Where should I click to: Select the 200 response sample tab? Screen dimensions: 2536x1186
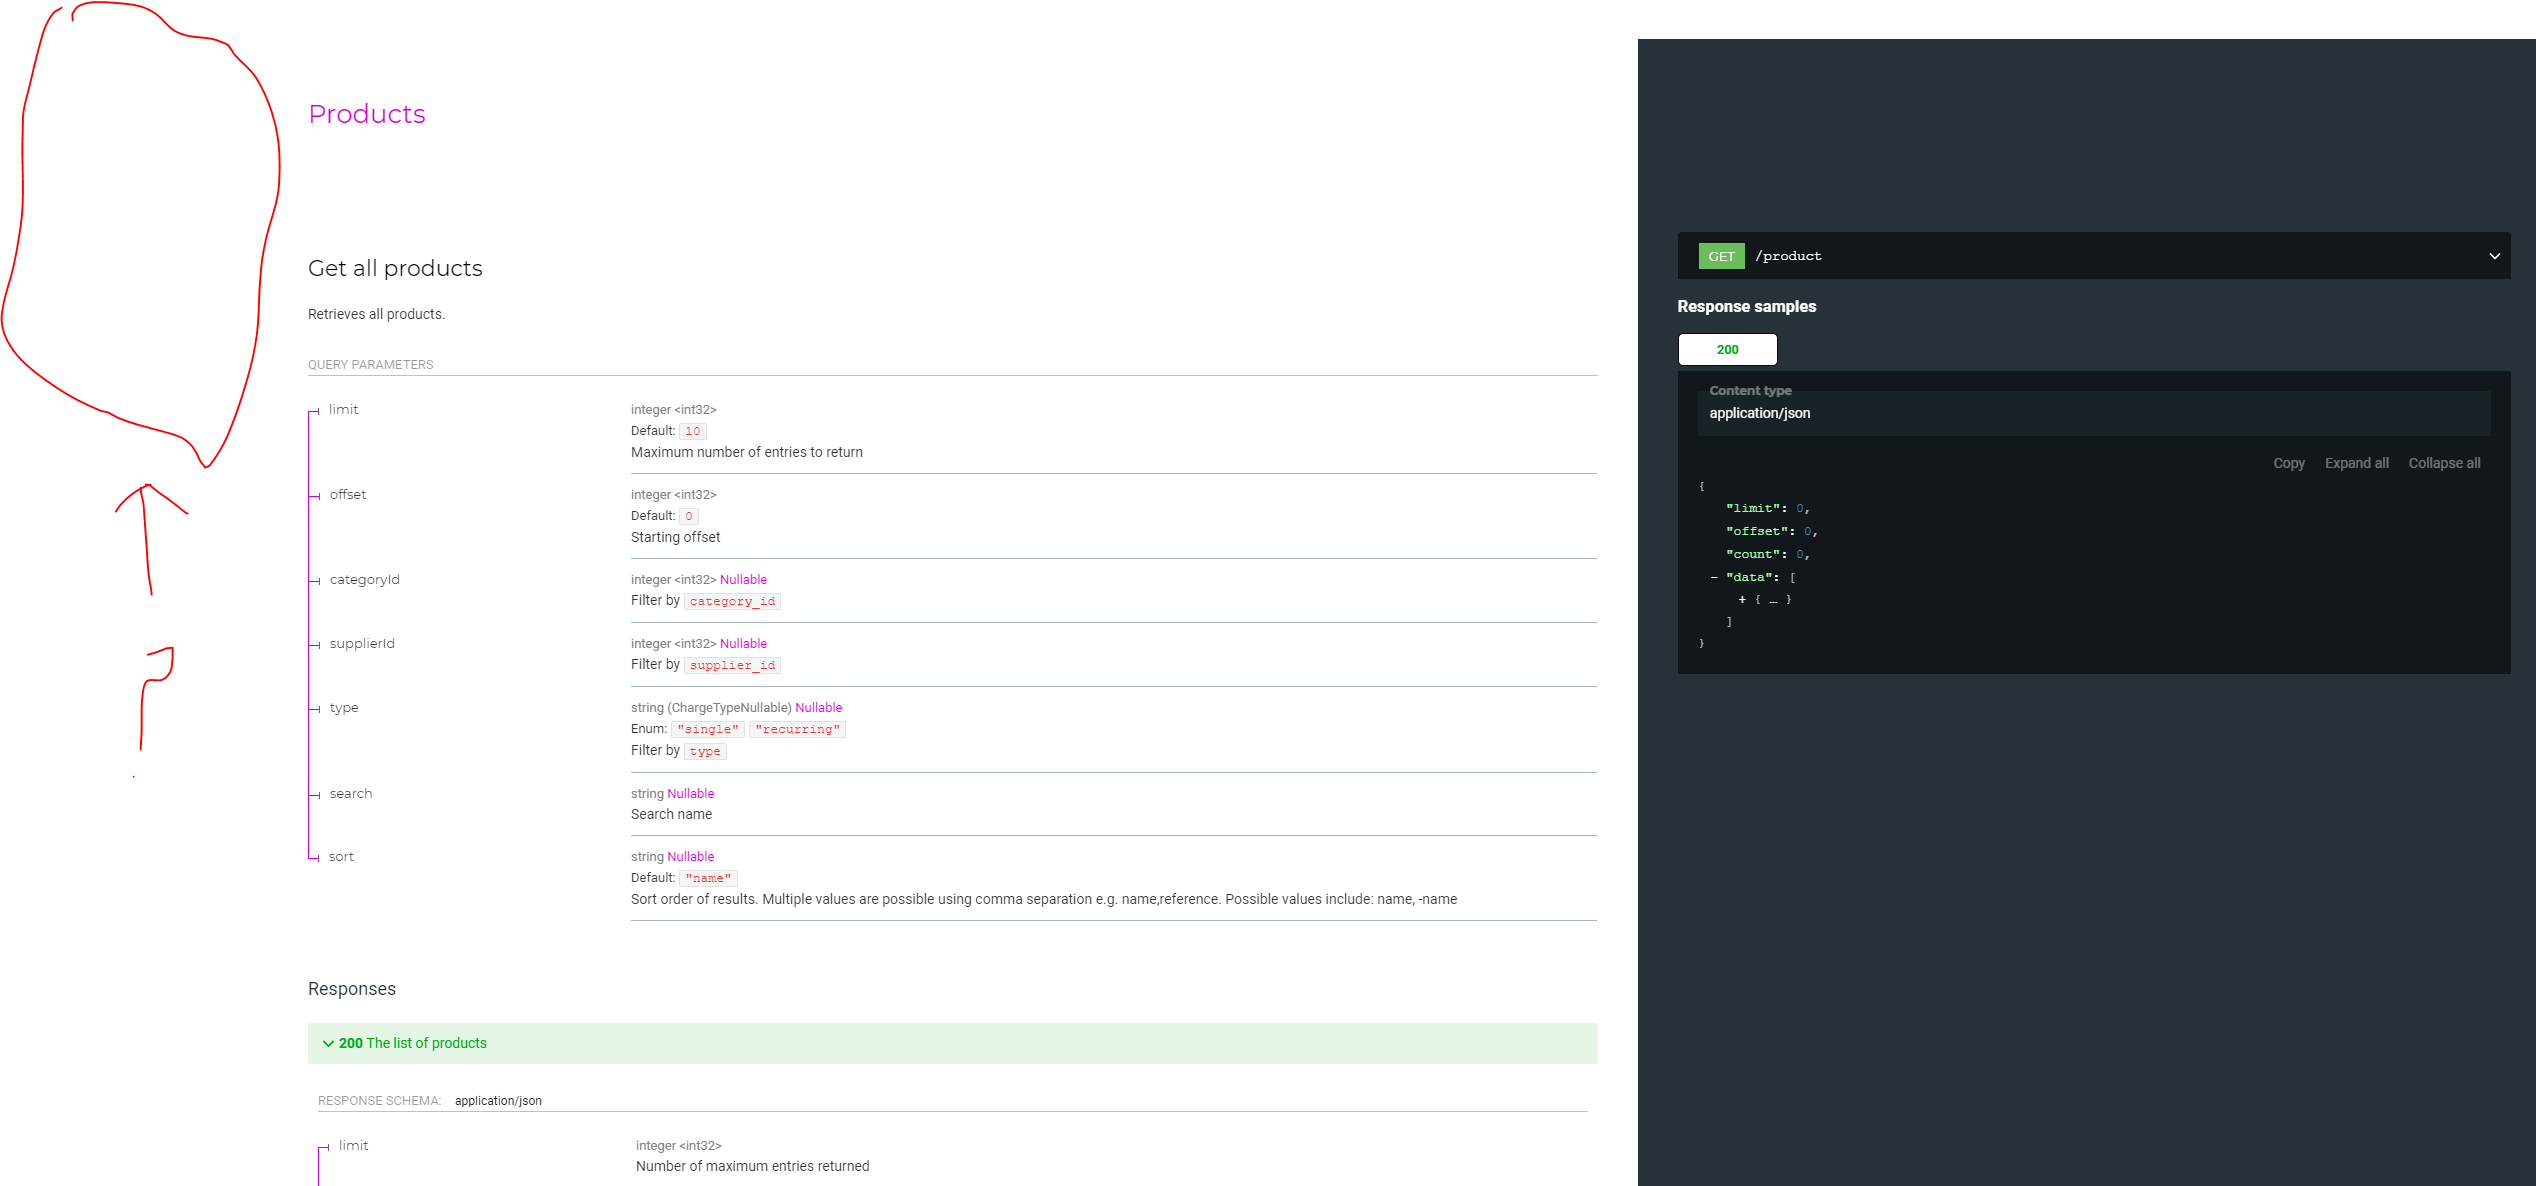(x=1727, y=349)
